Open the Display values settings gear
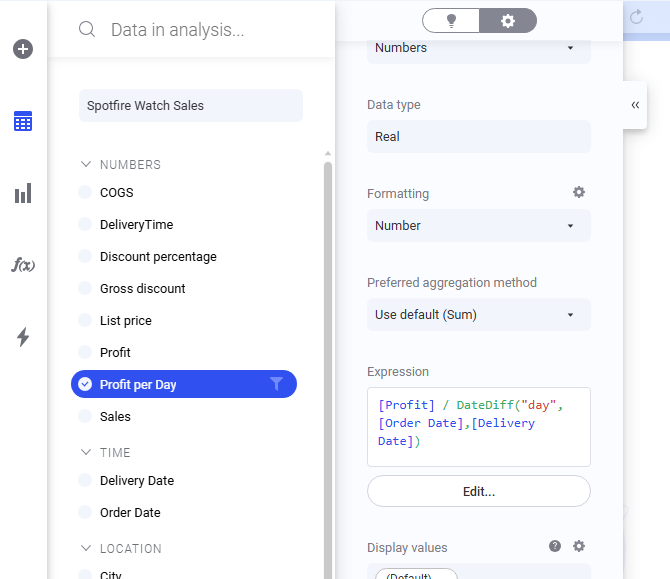 tap(578, 546)
